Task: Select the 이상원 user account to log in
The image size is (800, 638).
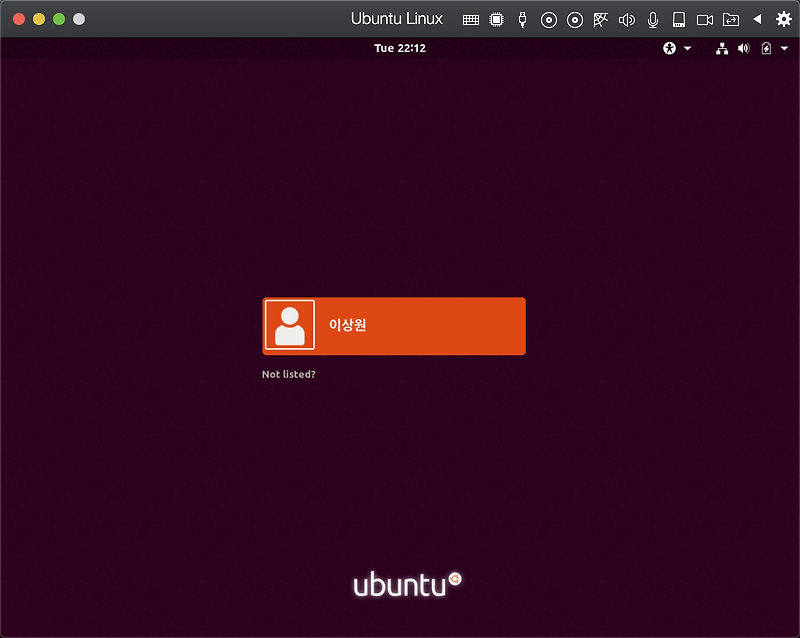Action: [393, 325]
